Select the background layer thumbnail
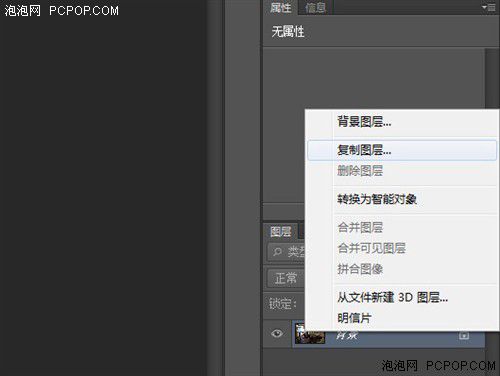 click(x=310, y=333)
